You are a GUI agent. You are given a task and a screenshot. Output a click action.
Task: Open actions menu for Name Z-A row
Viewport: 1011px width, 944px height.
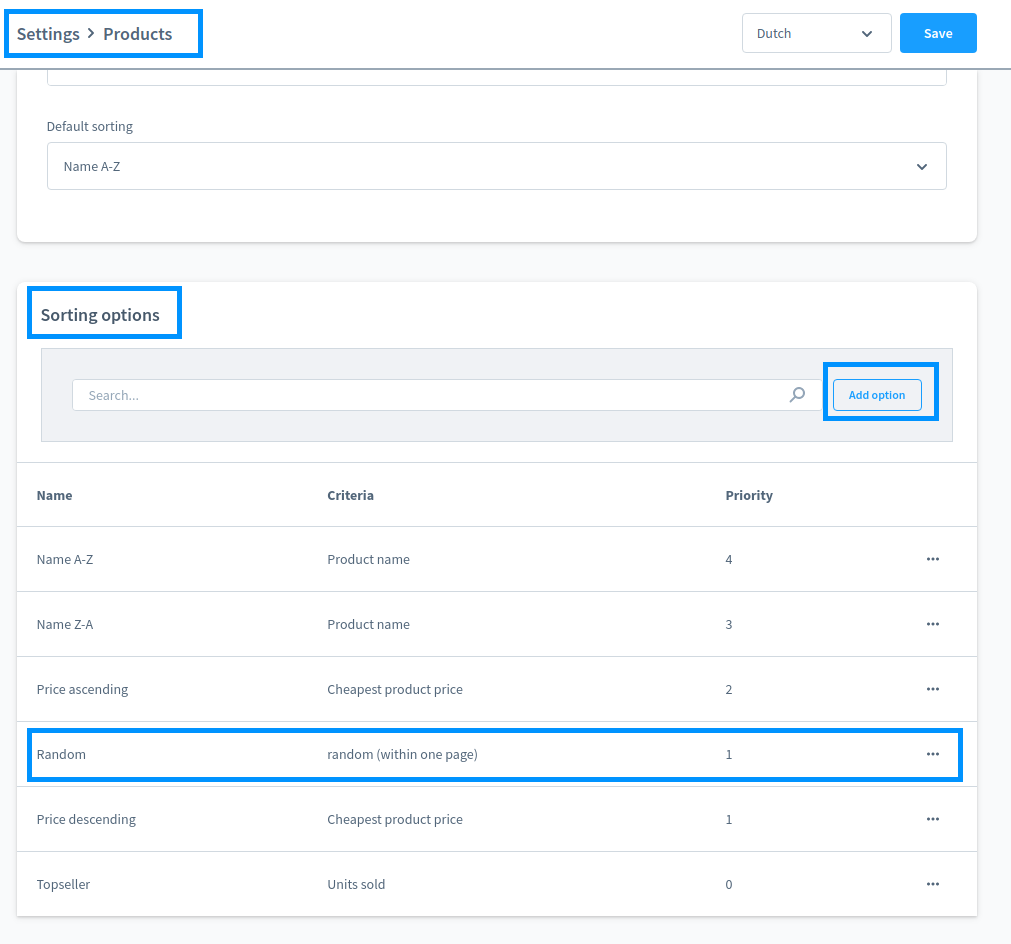[x=932, y=624]
